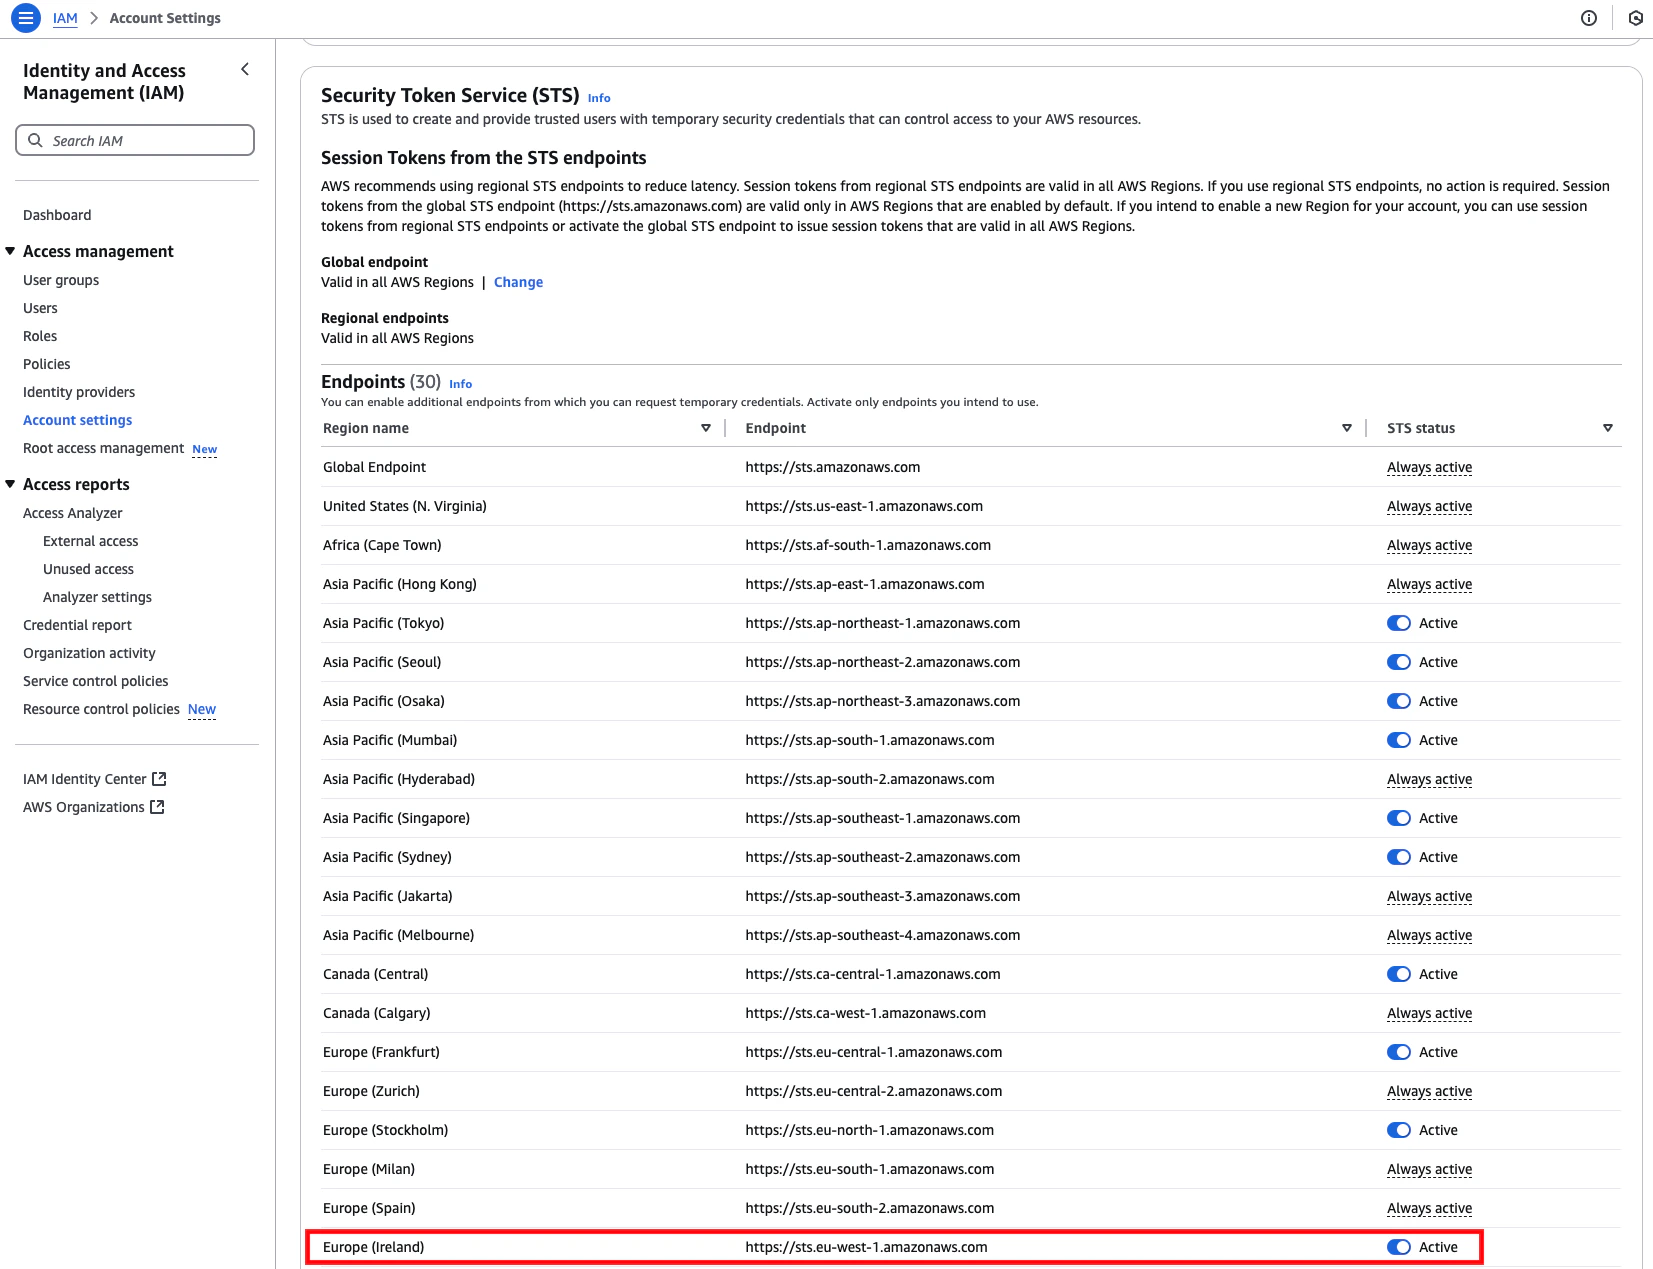Image resolution: width=1653 pixels, height=1269 pixels.
Task: Open Policies in the sidebar
Action: point(47,364)
